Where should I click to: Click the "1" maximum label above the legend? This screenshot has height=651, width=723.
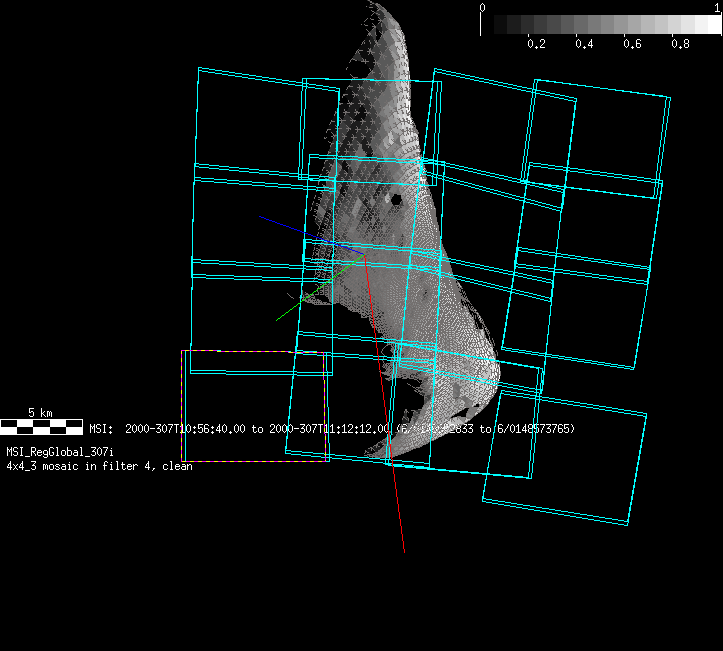[717, 7]
